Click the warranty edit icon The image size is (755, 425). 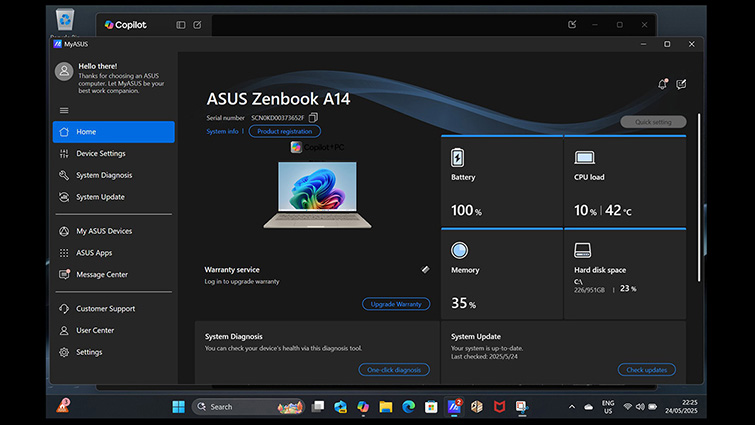pyautogui.click(x=425, y=270)
